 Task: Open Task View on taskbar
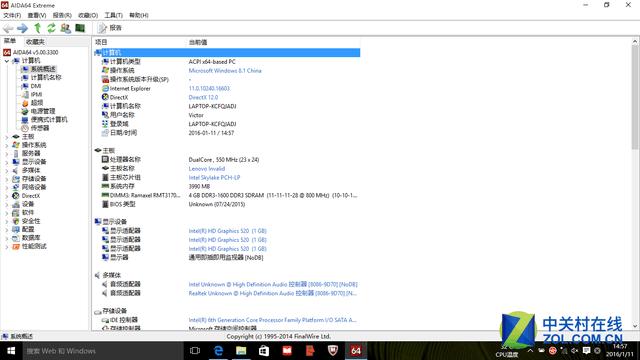pyautogui.click(x=195, y=351)
